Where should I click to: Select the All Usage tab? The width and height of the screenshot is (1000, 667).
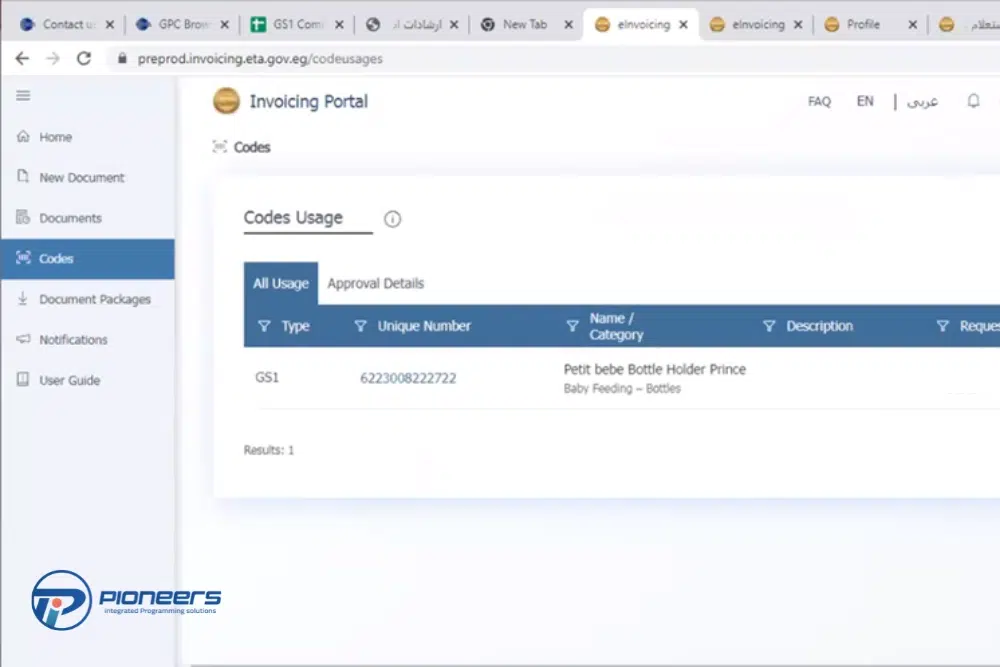(x=280, y=283)
